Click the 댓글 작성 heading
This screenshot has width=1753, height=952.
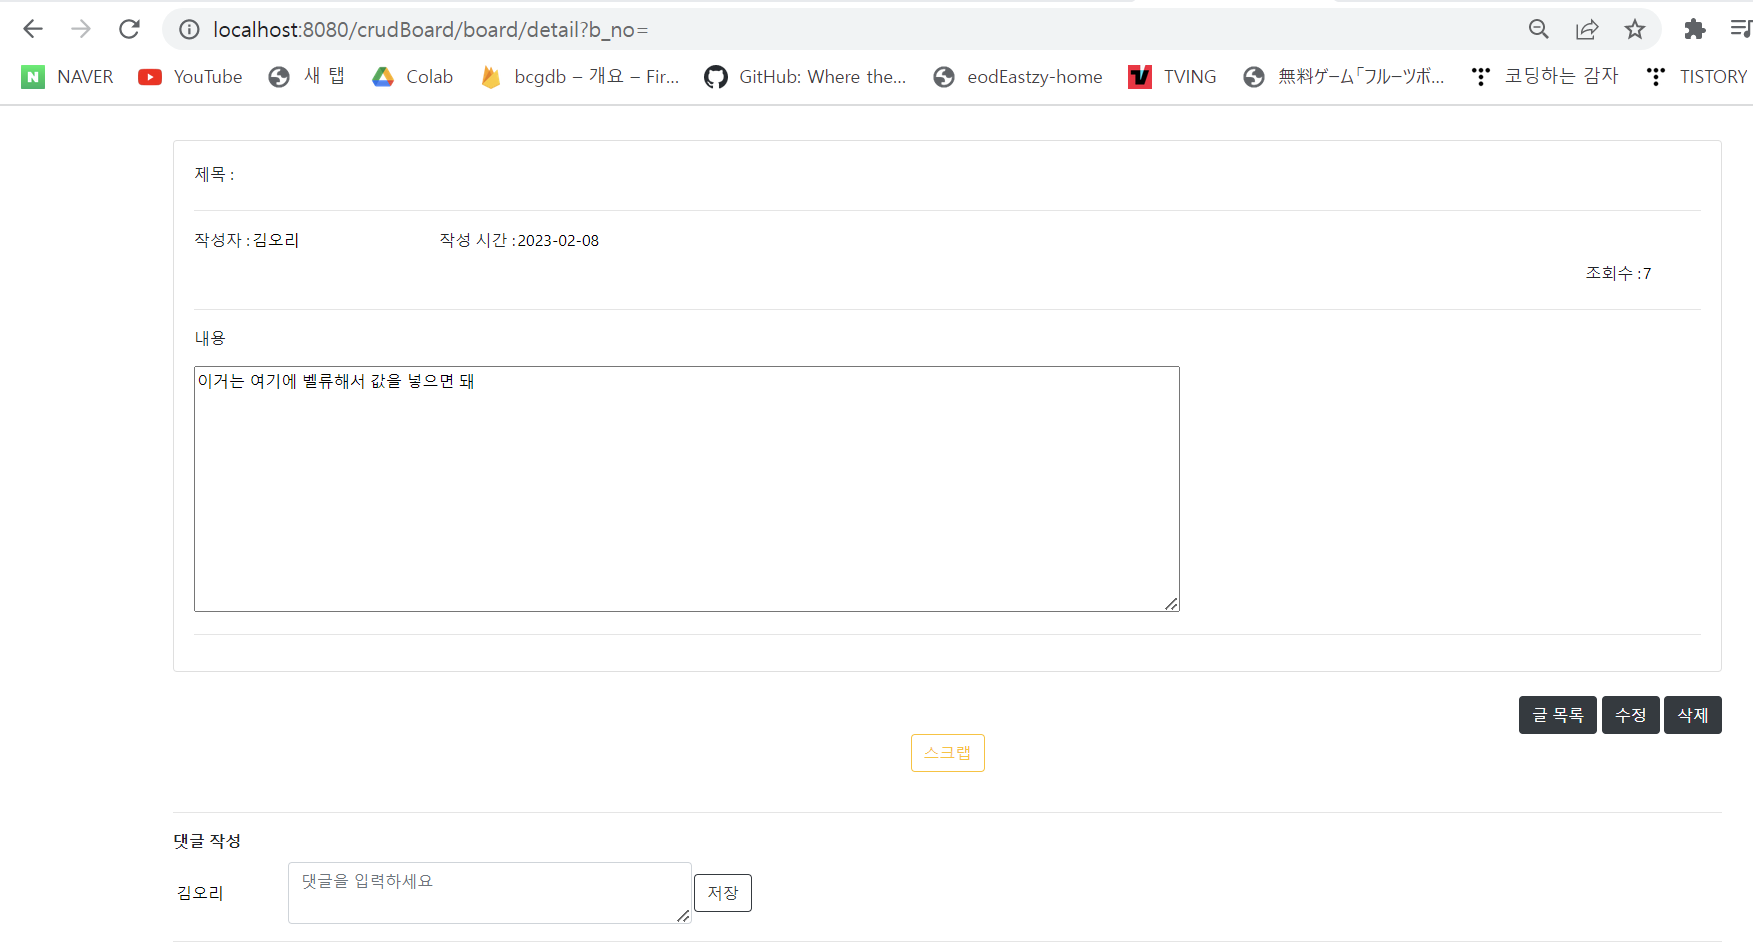[207, 841]
